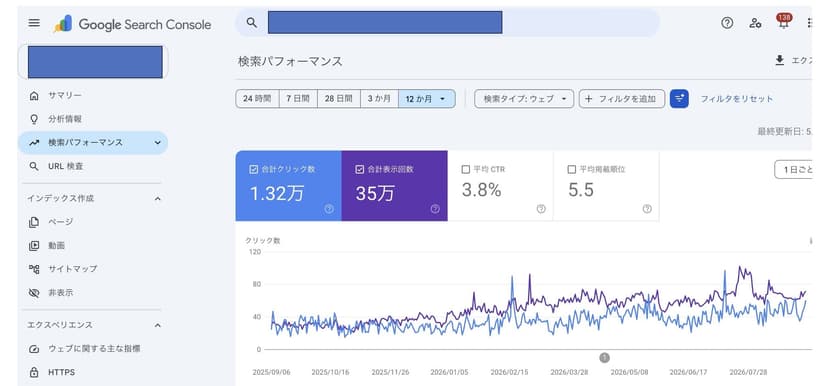Click the 検索パフォーマンス page heading
The height and width of the screenshot is (386, 832).
pos(290,61)
